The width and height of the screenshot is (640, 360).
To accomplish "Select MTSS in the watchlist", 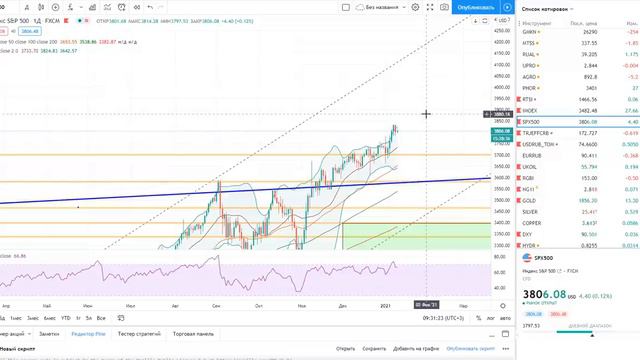I will point(578,43).
